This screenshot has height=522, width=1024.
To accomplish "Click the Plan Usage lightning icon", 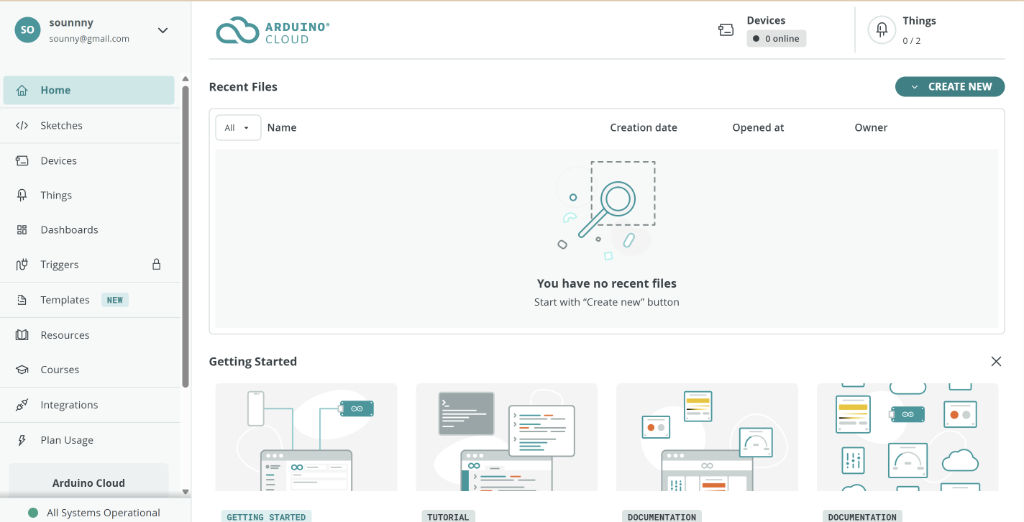I will point(22,440).
